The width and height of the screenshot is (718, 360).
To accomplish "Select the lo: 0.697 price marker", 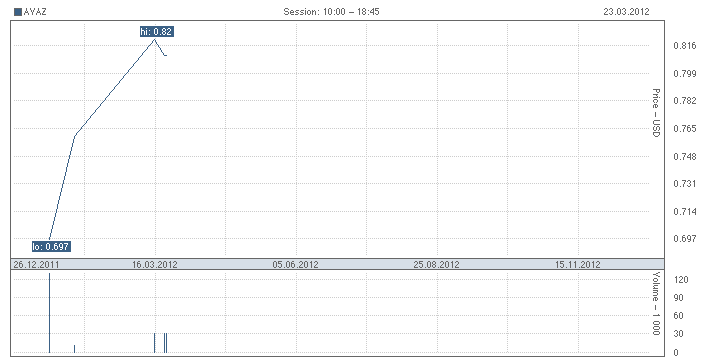I will pos(51,246).
